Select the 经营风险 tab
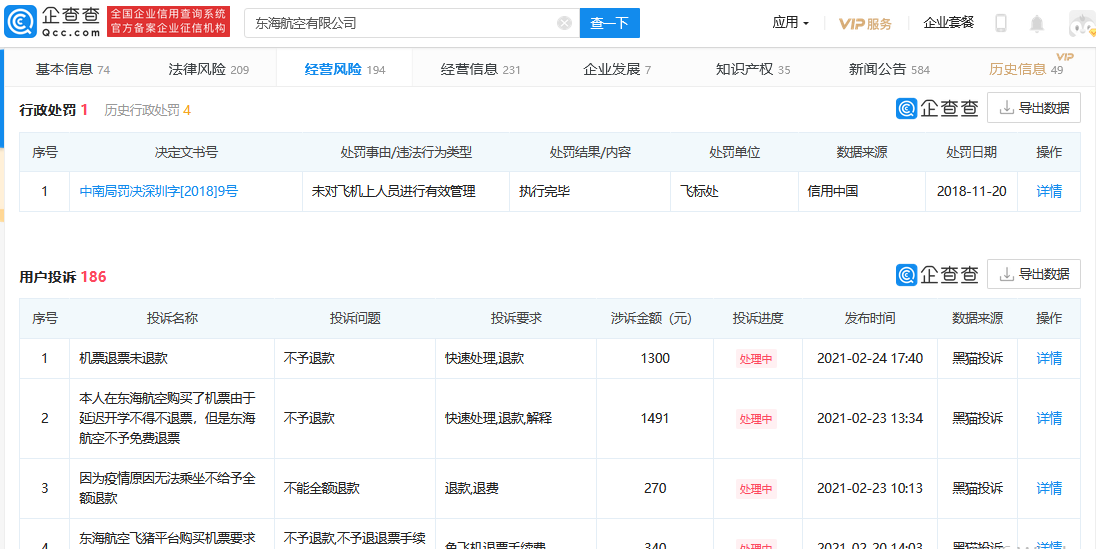The image size is (1096, 549). click(345, 69)
